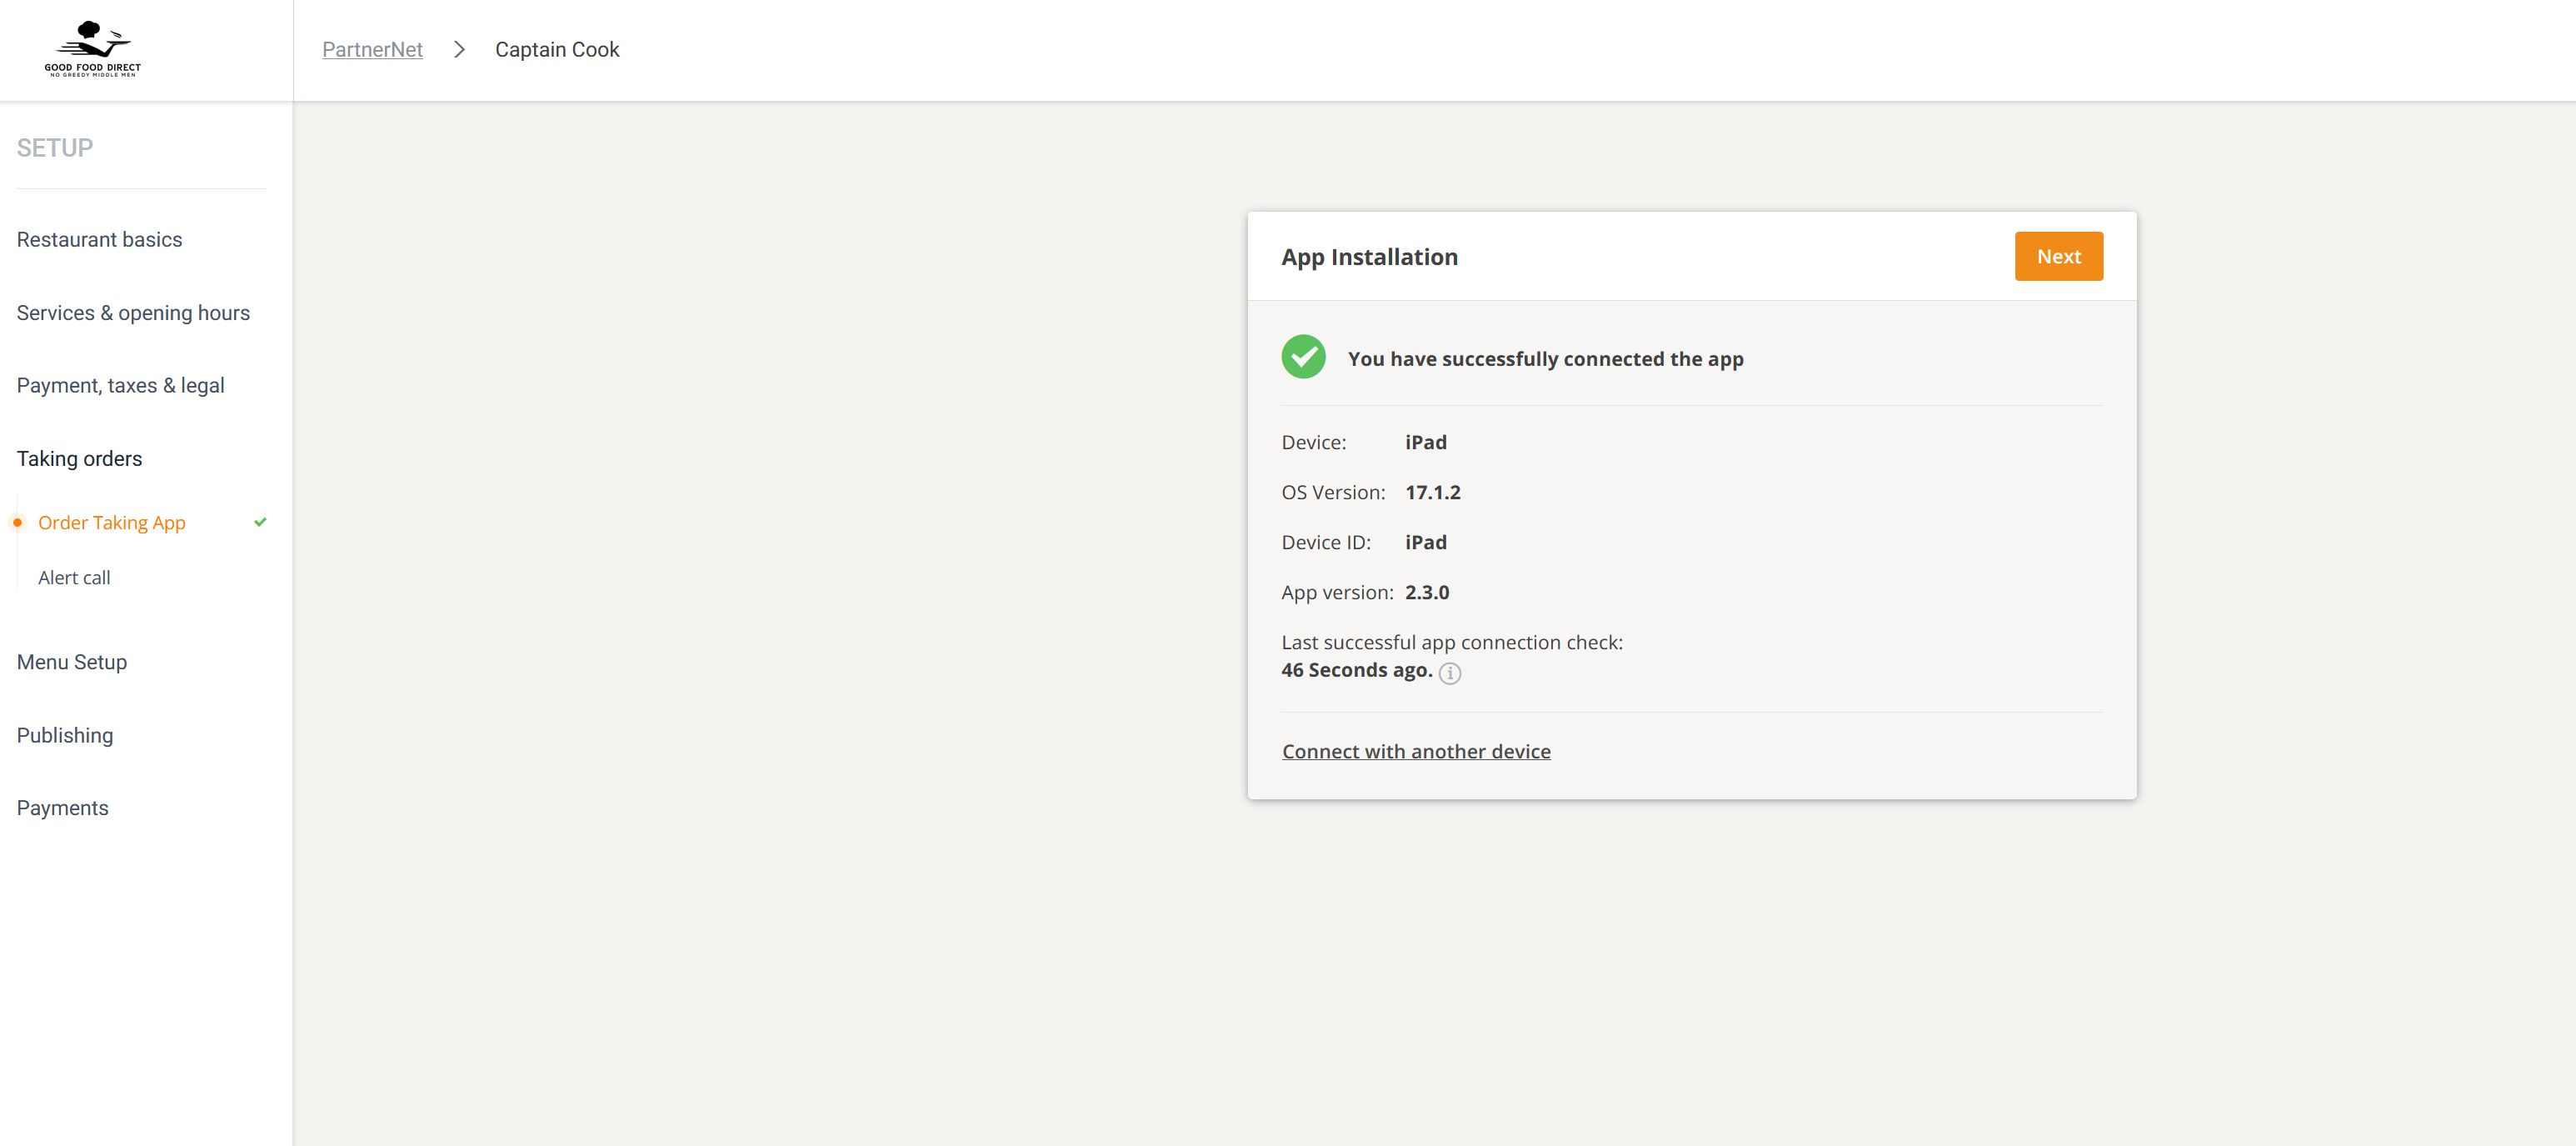The image size is (2576, 1146).
Task: Click the green success checkmark icon
Action: (1303, 357)
